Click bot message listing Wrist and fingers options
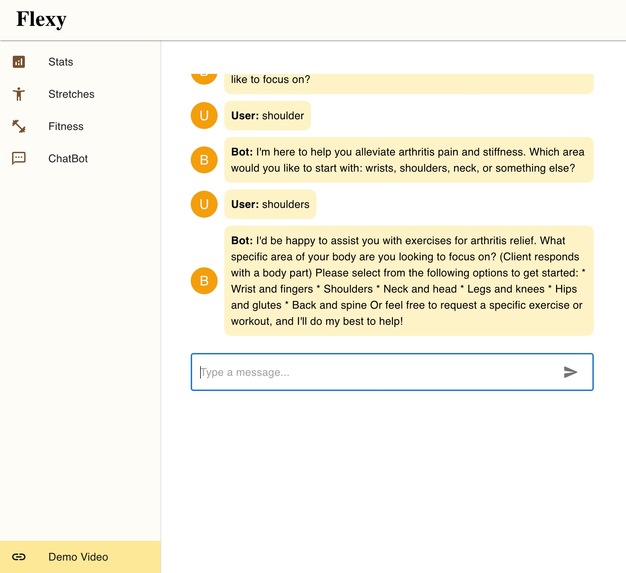 point(409,281)
